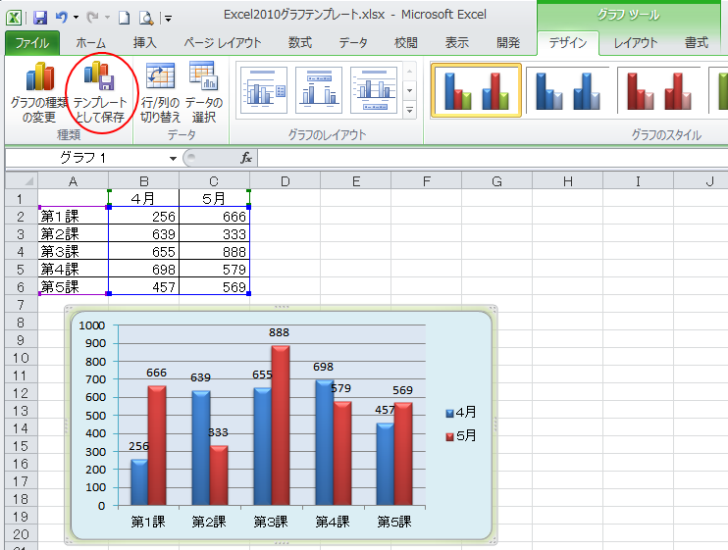Open the ファイル tab
This screenshot has width=728, height=550.
coord(32,43)
